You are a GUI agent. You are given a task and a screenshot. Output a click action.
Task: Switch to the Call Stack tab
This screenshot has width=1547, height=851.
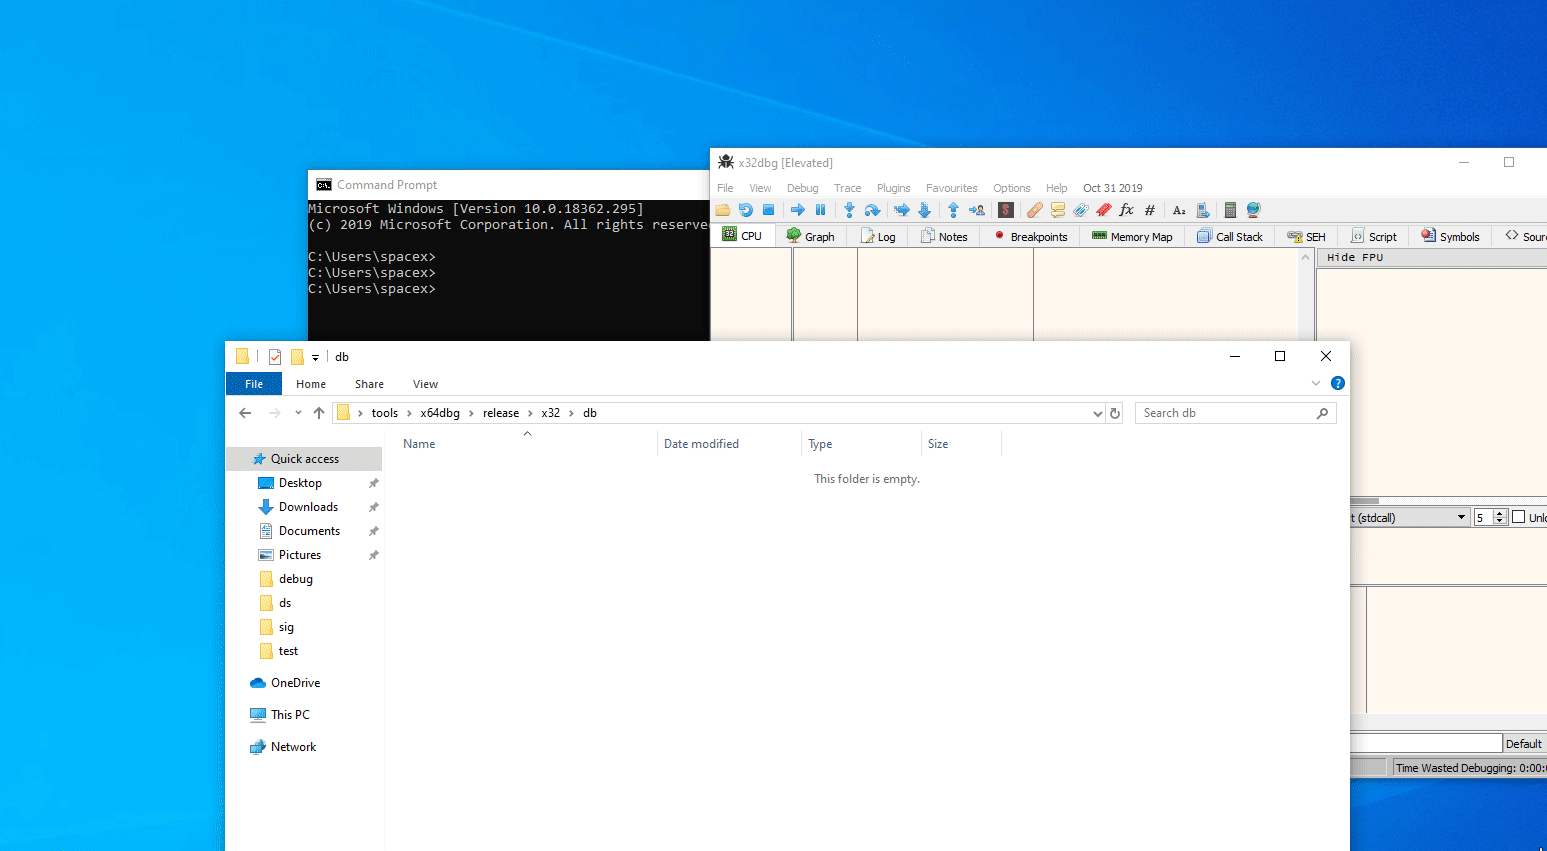pos(1230,237)
